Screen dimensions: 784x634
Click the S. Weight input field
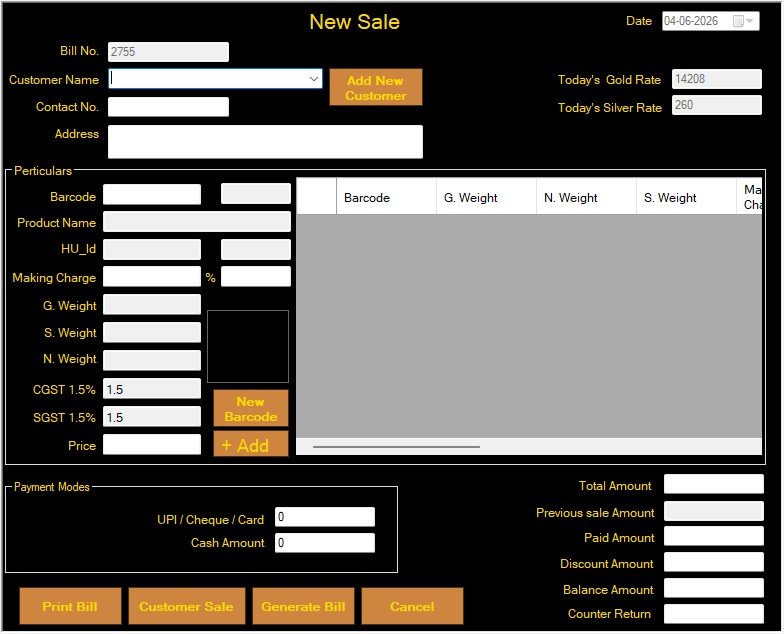point(152,332)
